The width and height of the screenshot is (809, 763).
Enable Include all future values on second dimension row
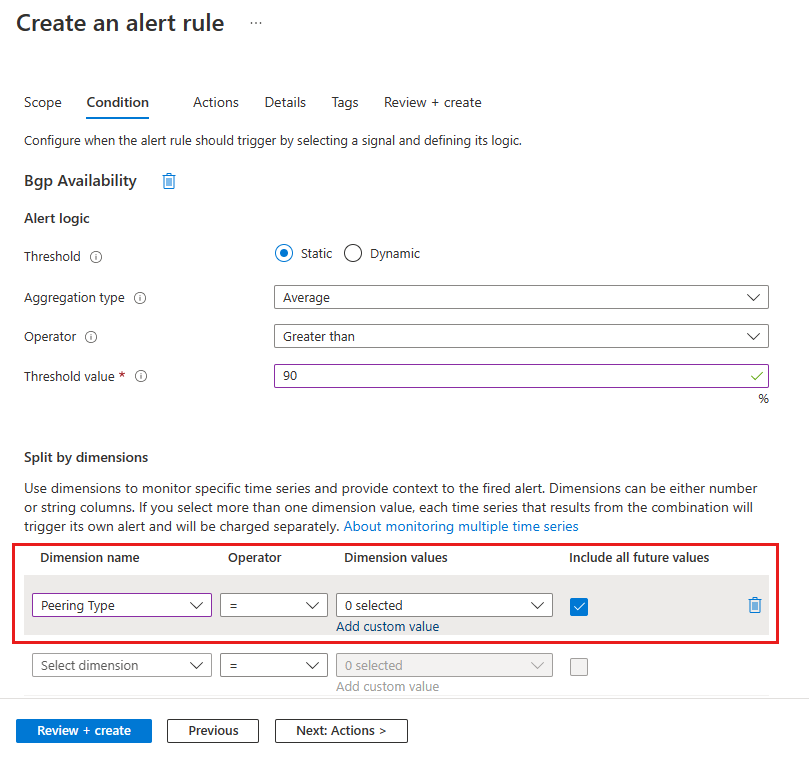pos(578,665)
